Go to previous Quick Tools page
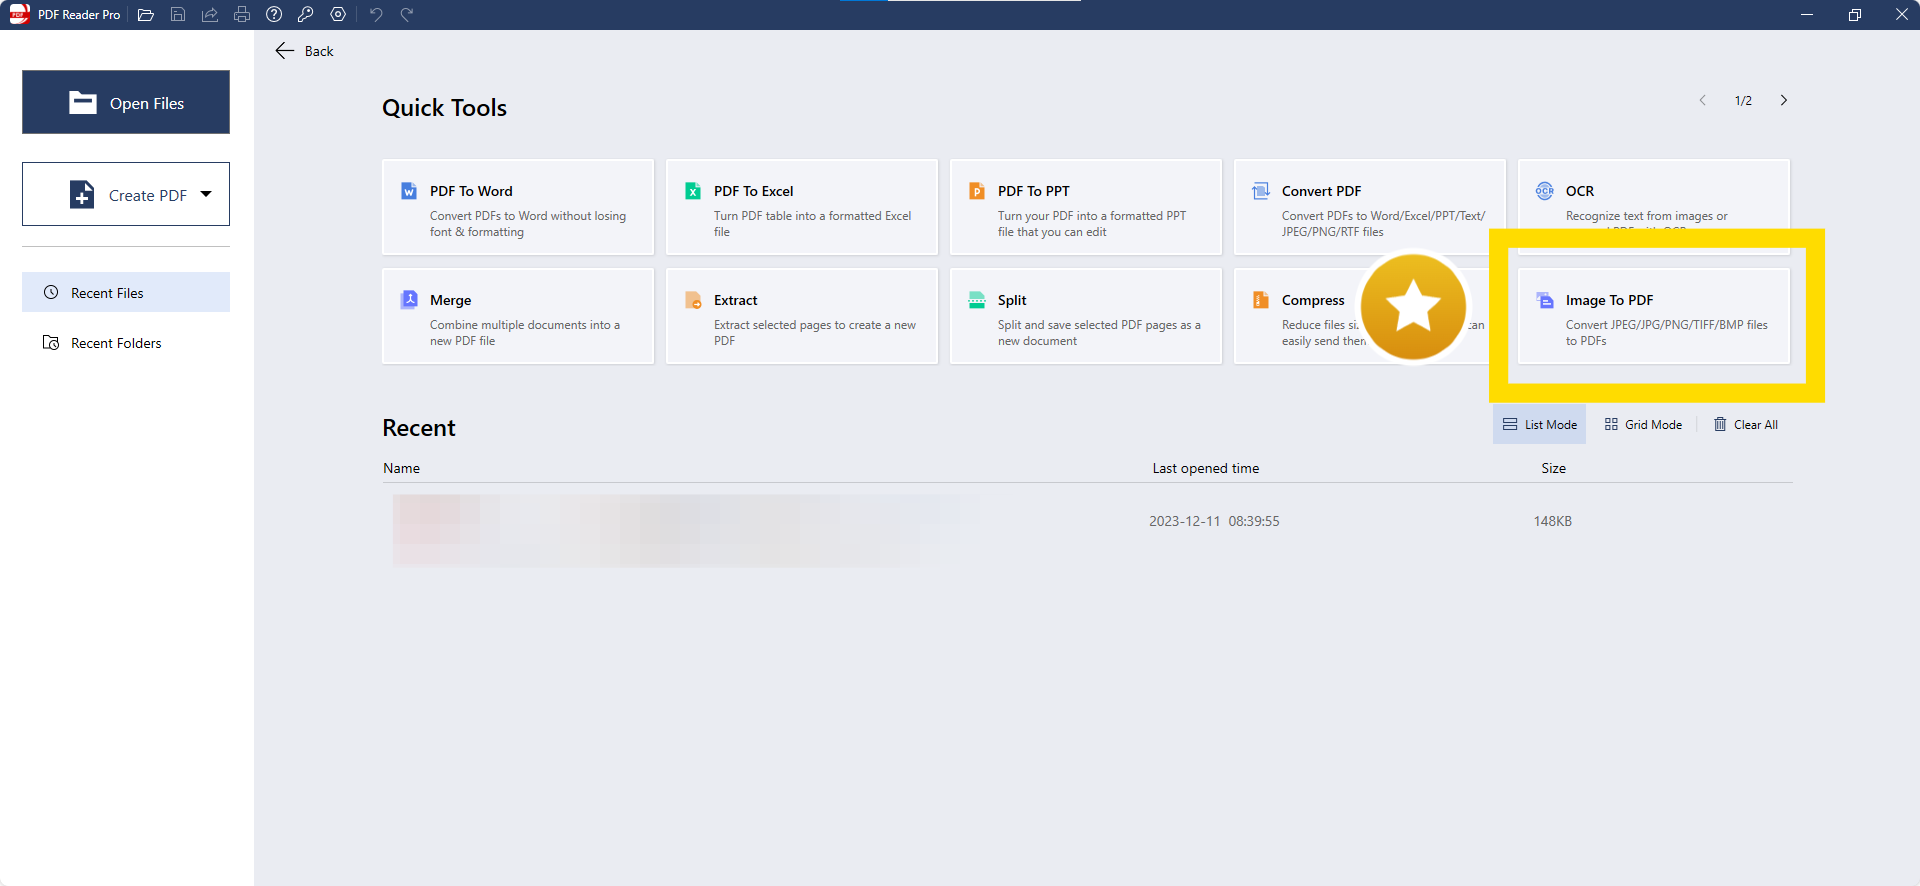The height and width of the screenshot is (886, 1920). 1703,101
